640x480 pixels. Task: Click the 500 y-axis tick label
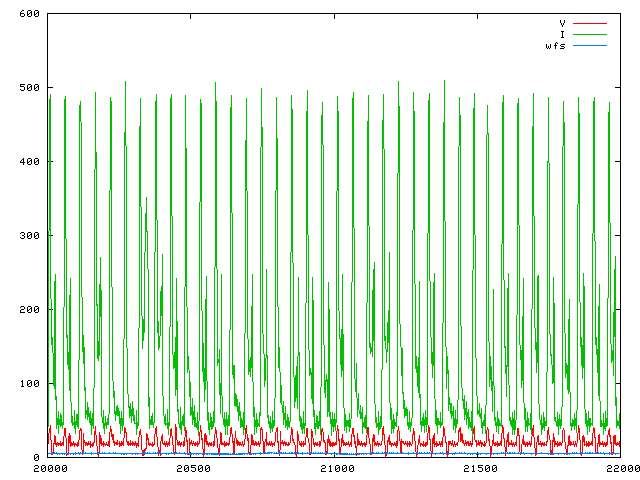pos(29,88)
